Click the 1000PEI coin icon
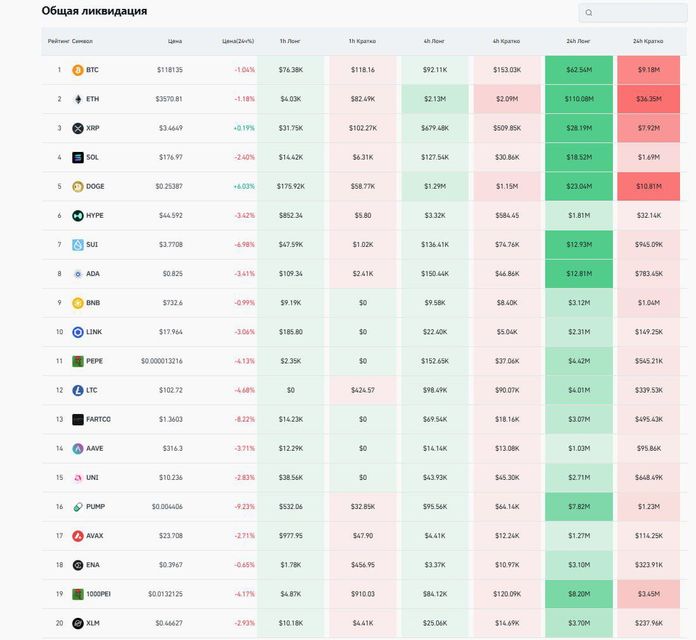The width and height of the screenshot is (696, 640). point(78,594)
